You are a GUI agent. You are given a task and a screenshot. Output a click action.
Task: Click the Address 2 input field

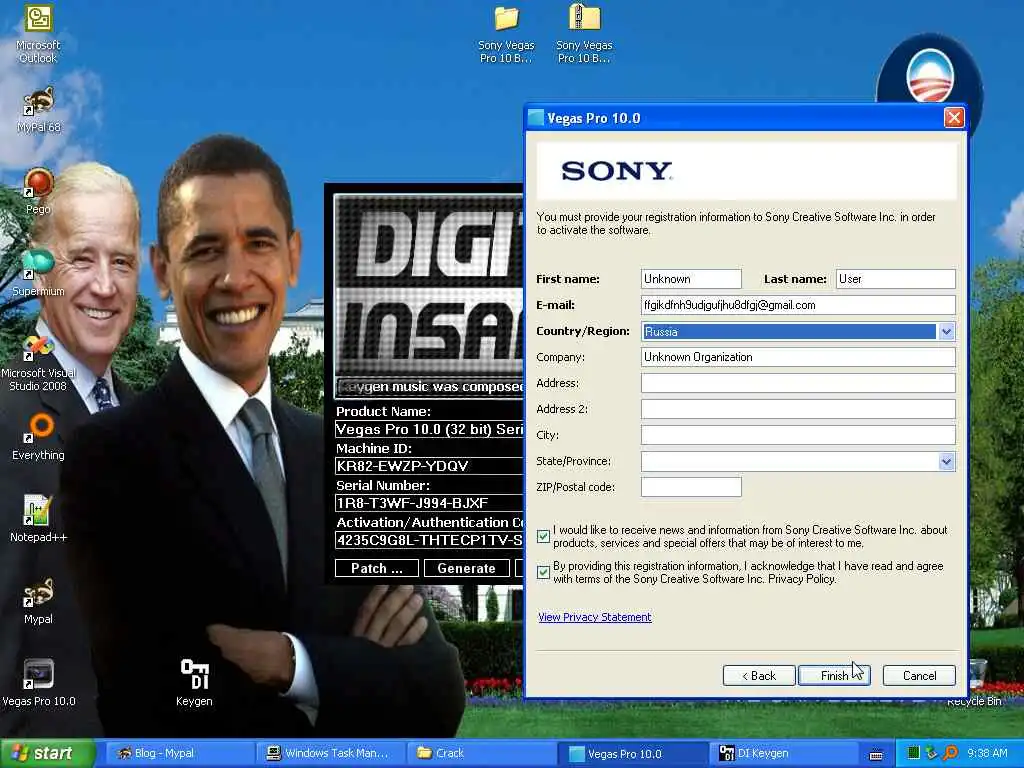point(798,409)
